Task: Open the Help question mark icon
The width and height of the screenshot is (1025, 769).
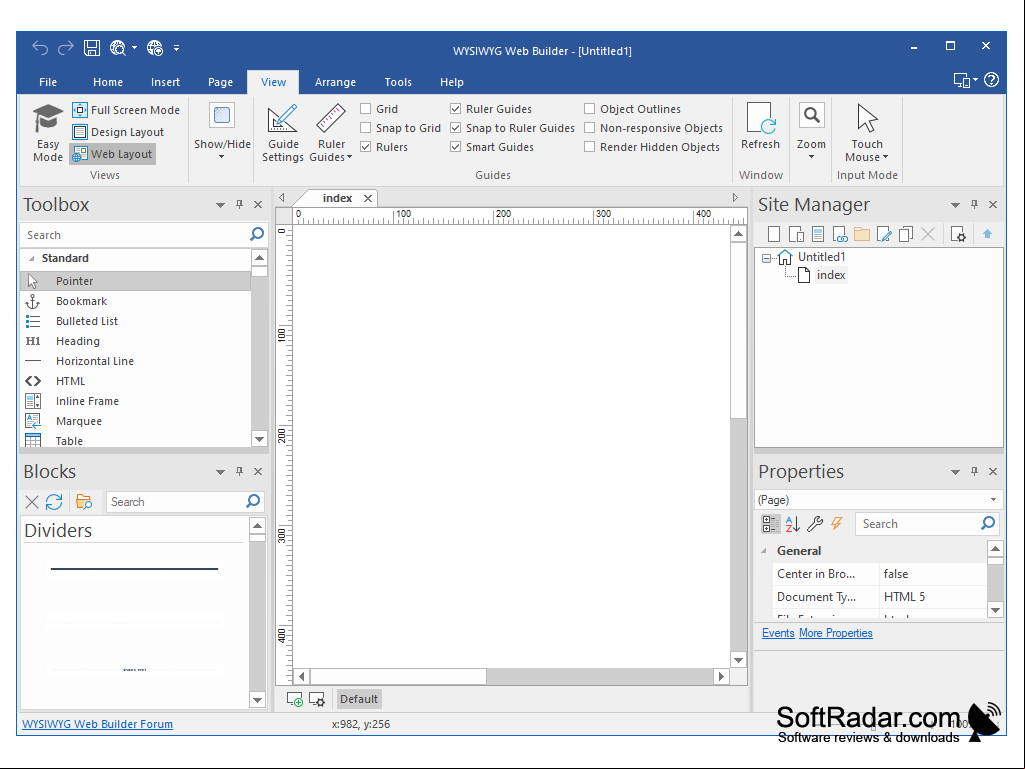Action: 991,80
